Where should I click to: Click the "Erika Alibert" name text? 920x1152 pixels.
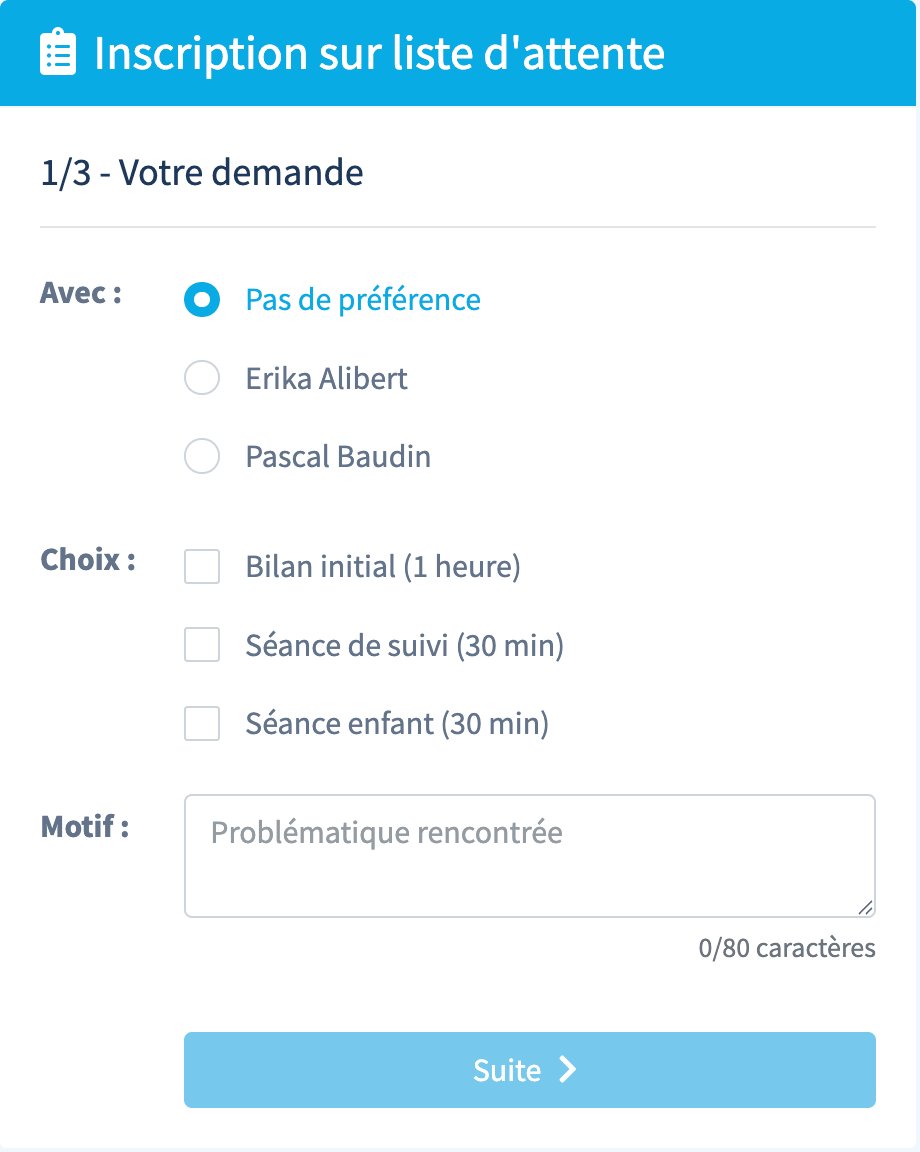click(327, 379)
